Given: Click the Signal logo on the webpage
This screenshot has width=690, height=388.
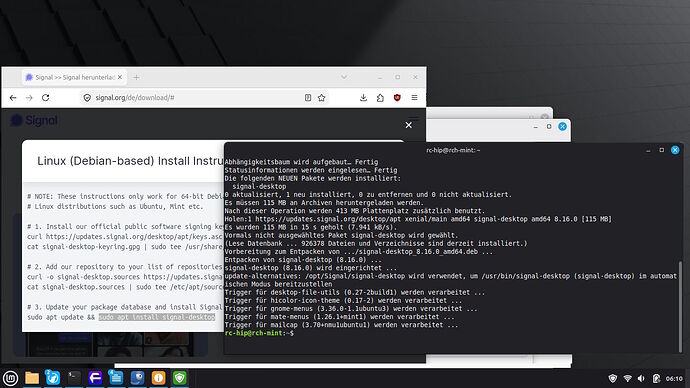Looking at the screenshot, I should click(x=34, y=120).
